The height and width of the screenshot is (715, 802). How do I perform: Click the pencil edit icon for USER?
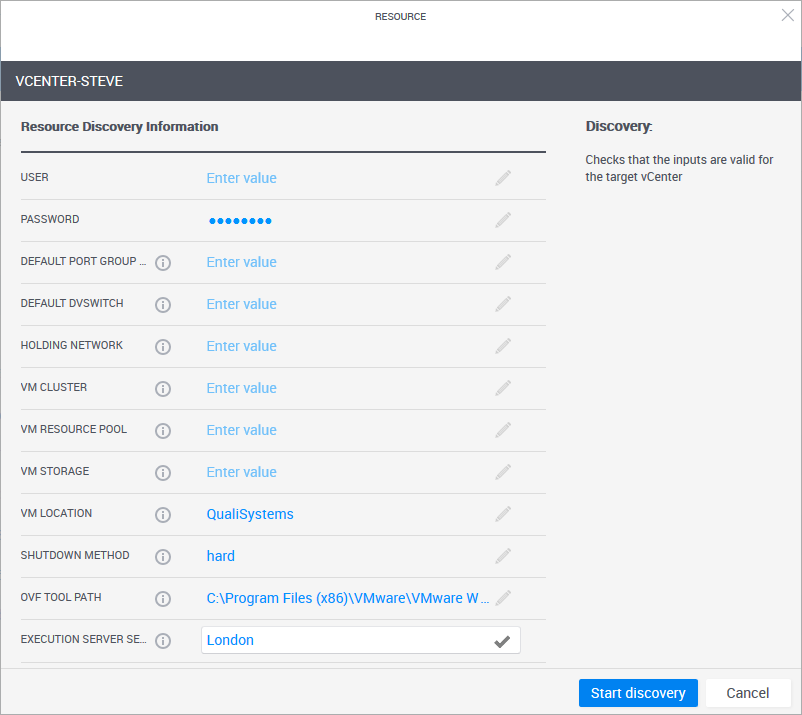point(503,178)
